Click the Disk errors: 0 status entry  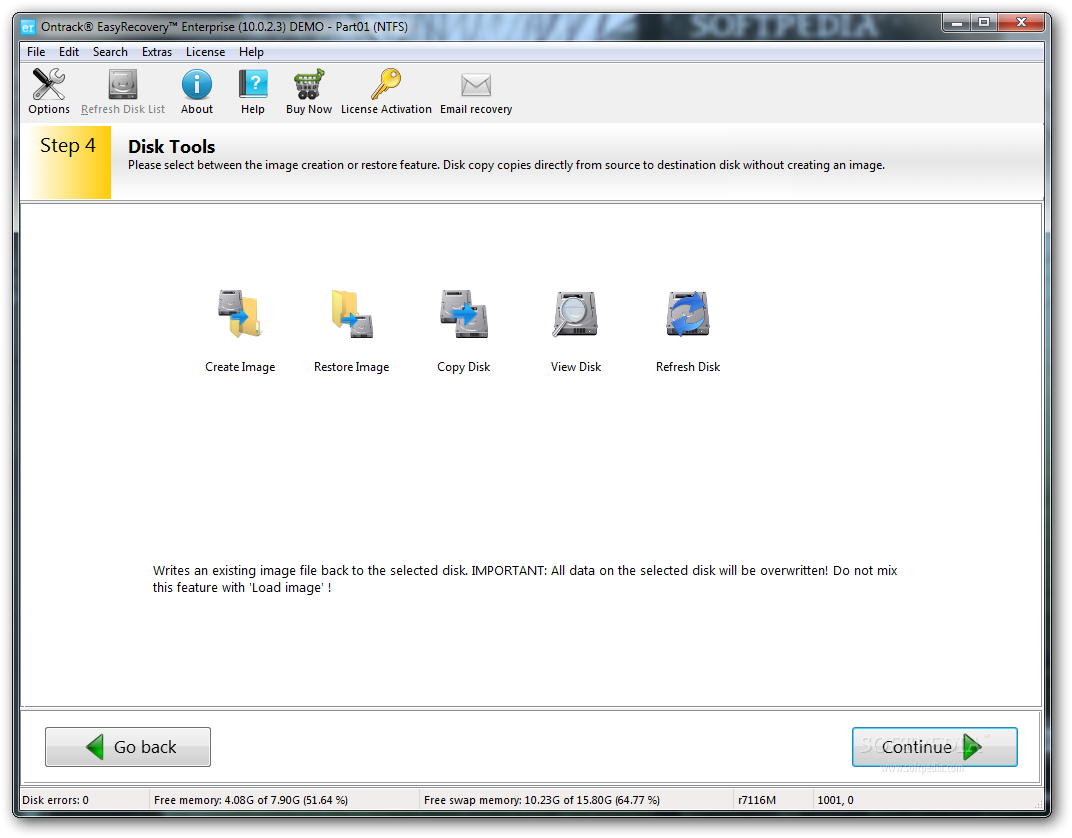click(x=55, y=800)
